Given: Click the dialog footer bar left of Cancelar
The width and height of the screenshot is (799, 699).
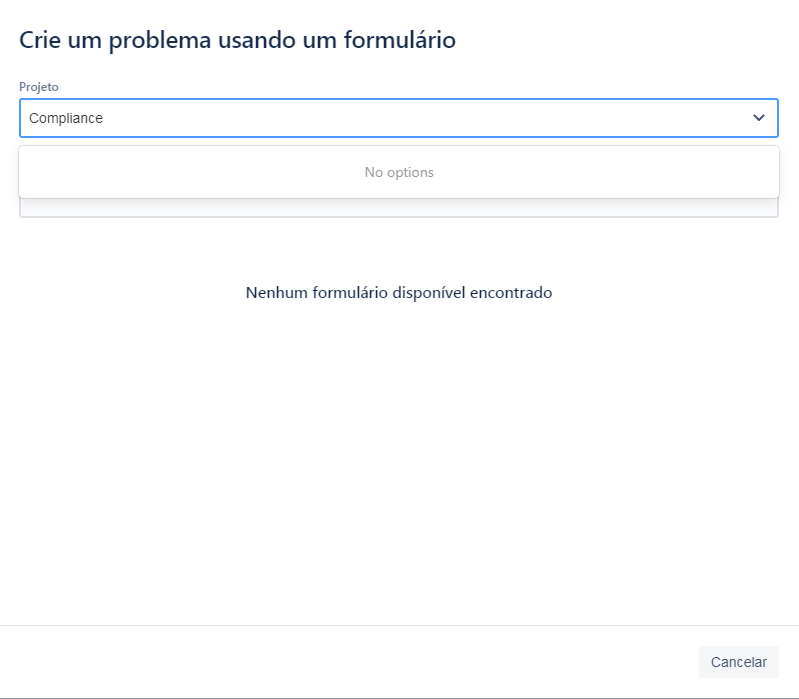Looking at the screenshot, I should 347,662.
